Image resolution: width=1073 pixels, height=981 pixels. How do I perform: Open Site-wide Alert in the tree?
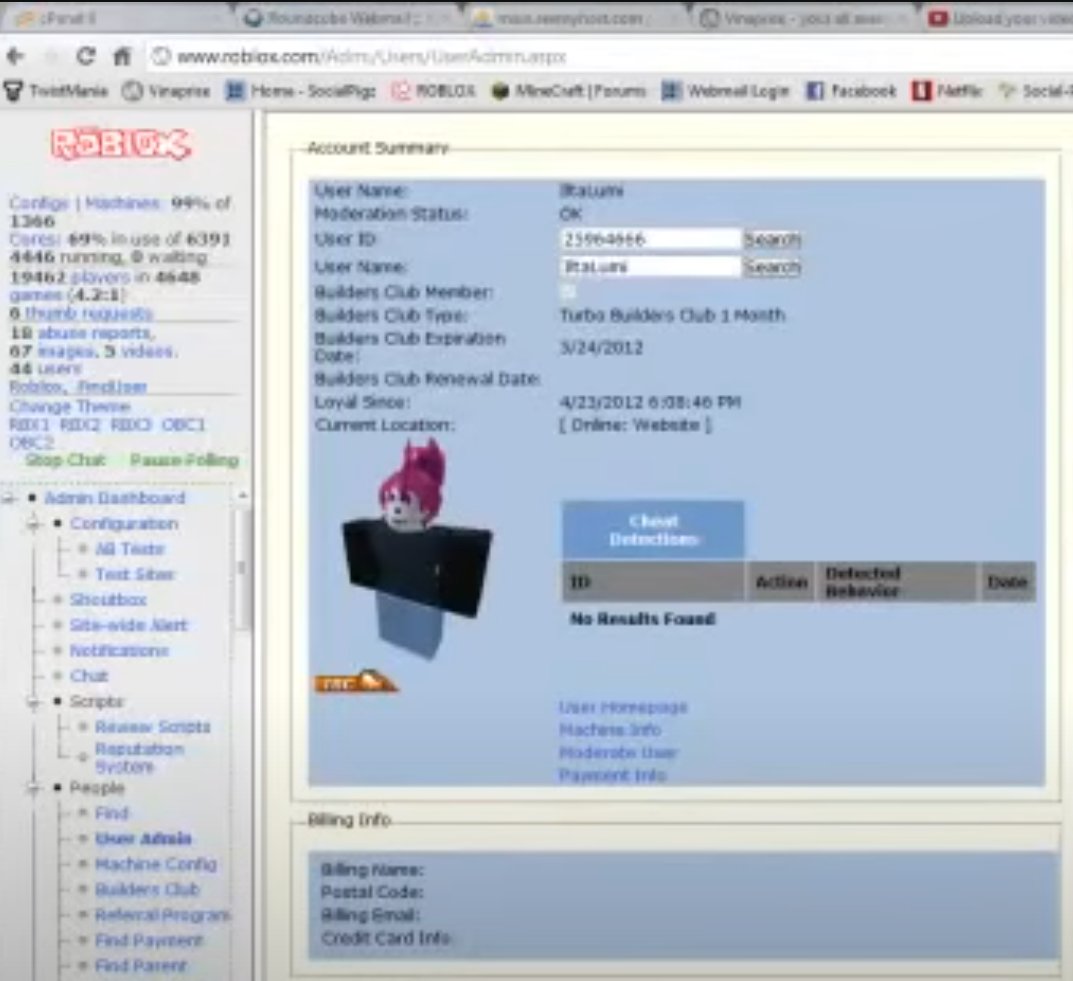click(129, 625)
